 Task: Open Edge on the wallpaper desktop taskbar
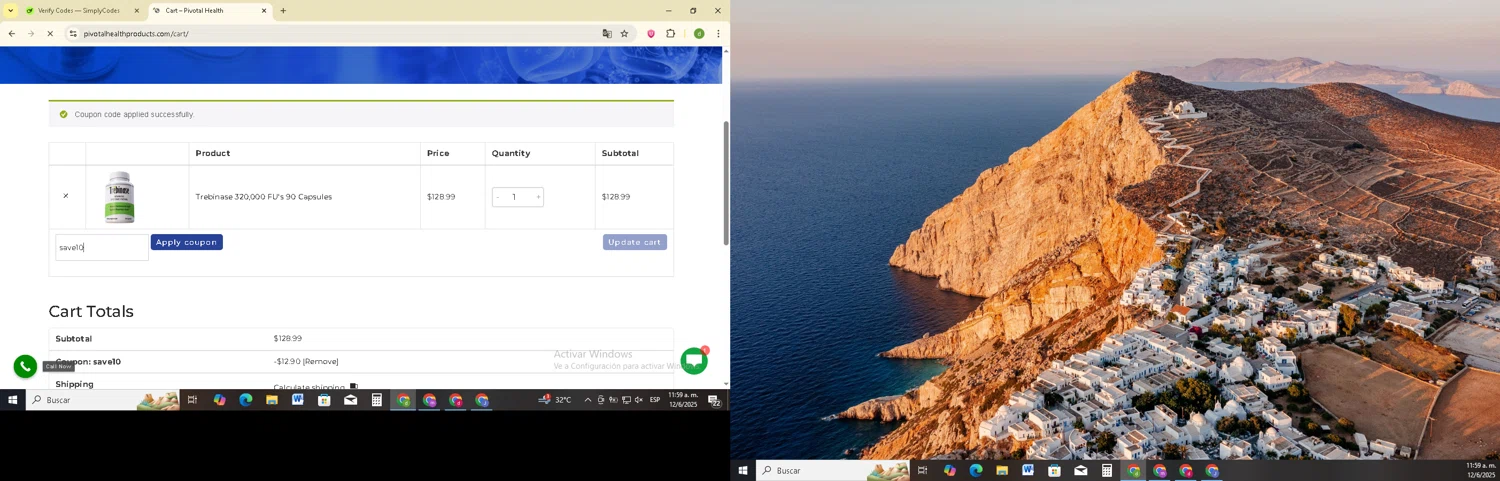(x=976, y=471)
